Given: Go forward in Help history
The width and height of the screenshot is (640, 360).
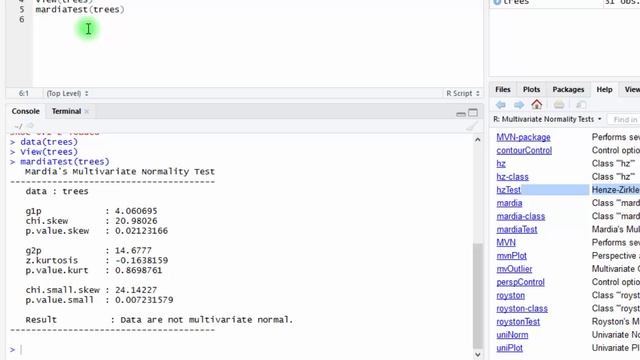Looking at the screenshot, I should click(x=519, y=105).
